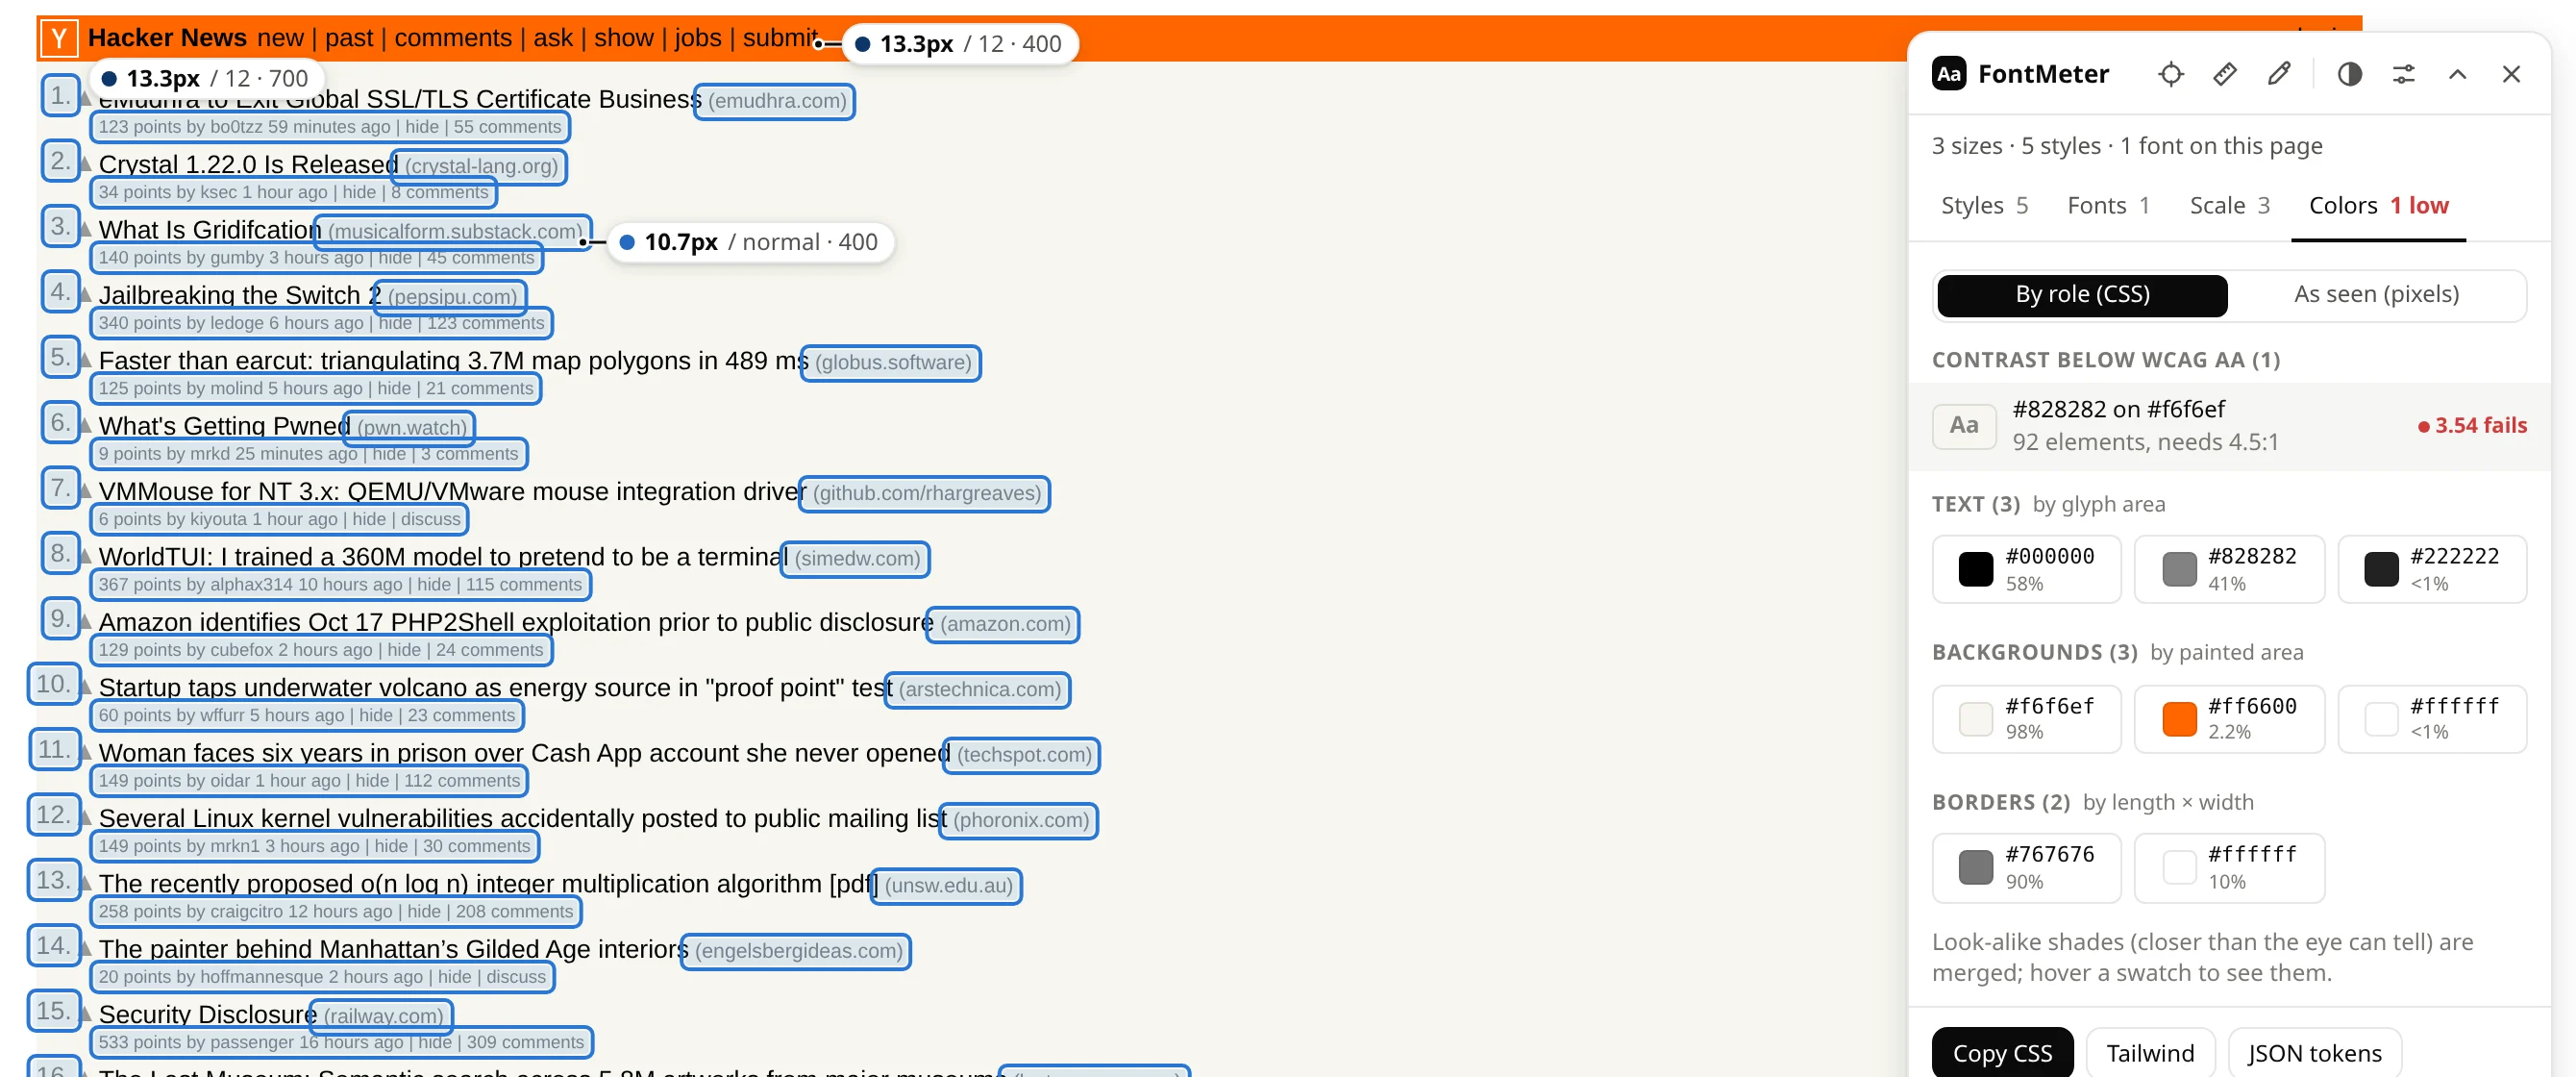Click the #ff6600 background swatch
Viewport: 2576px width, 1077px height.
(x=2229, y=718)
